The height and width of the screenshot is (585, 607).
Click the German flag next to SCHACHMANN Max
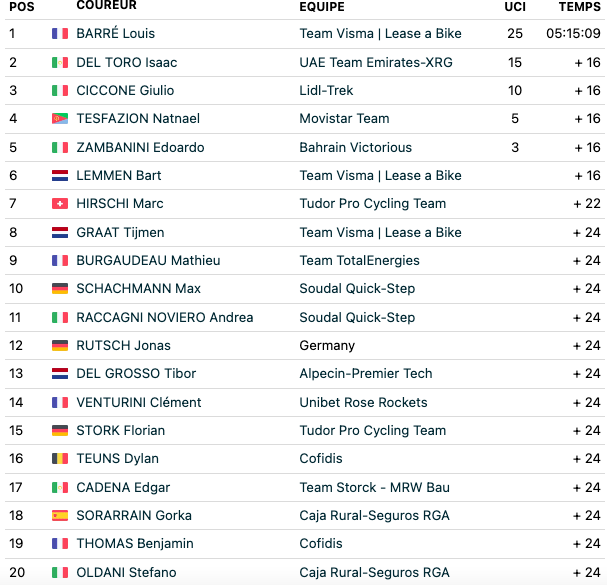(60, 288)
